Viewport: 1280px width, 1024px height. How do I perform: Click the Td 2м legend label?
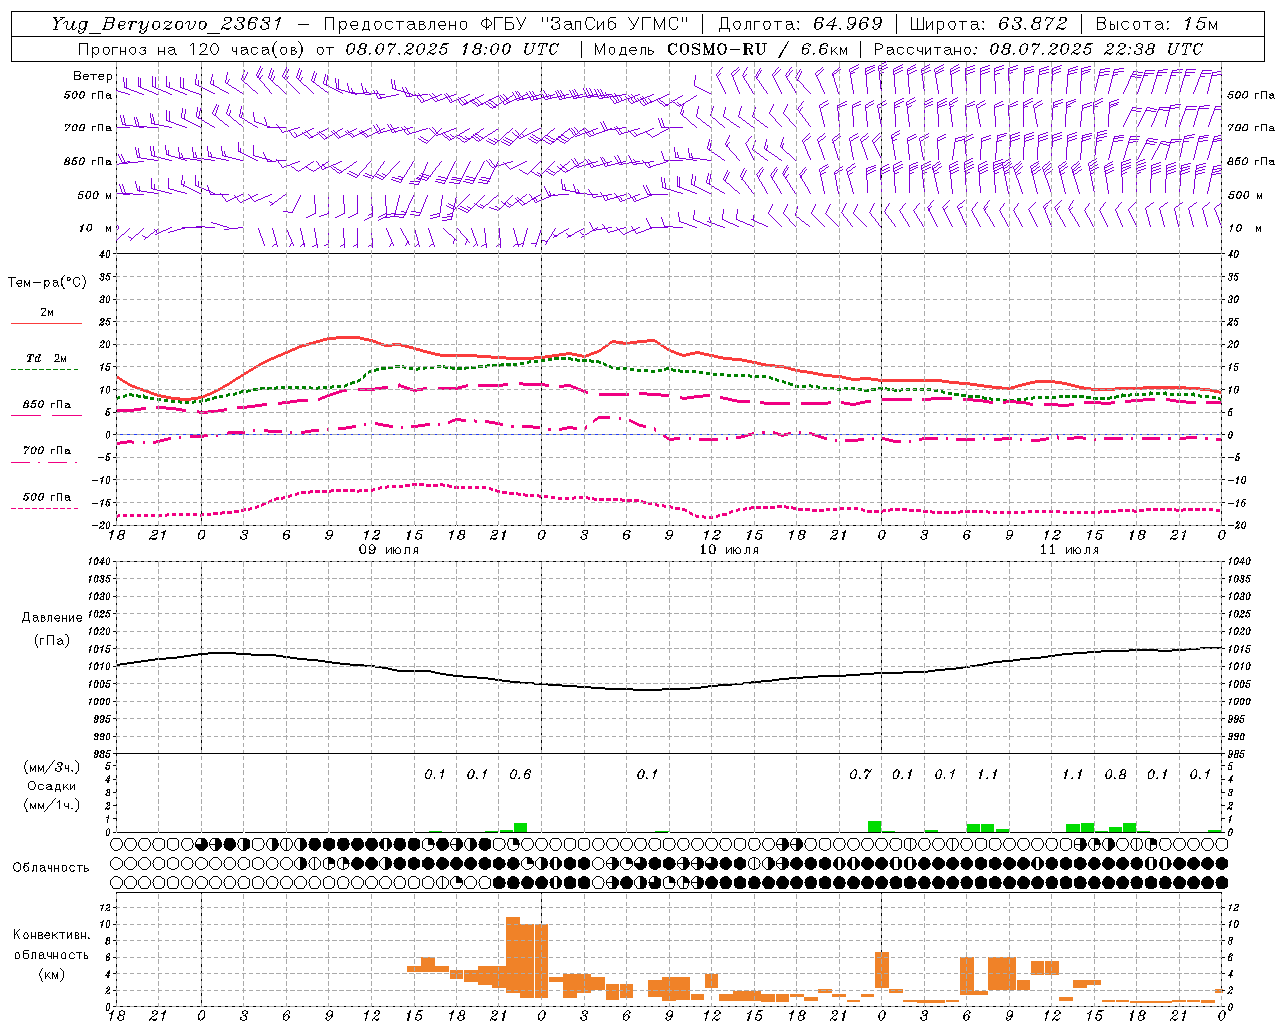[47, 358]
